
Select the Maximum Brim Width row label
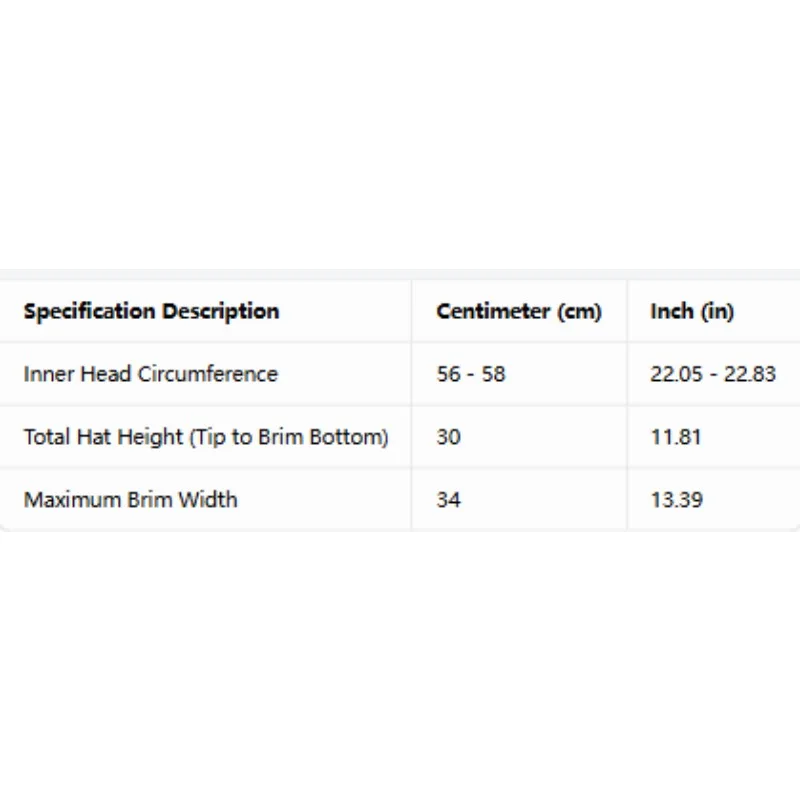click(x=131, y=499)
